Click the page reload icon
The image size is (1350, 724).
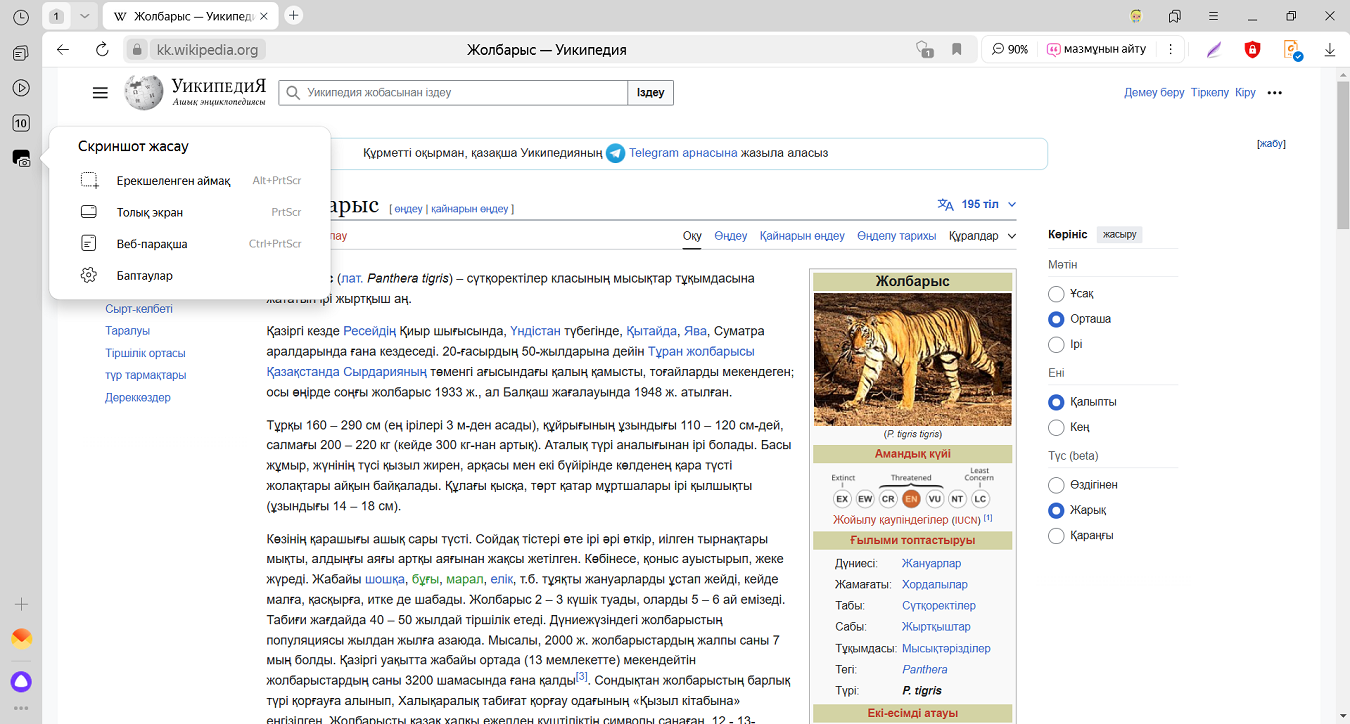[102, 49]
